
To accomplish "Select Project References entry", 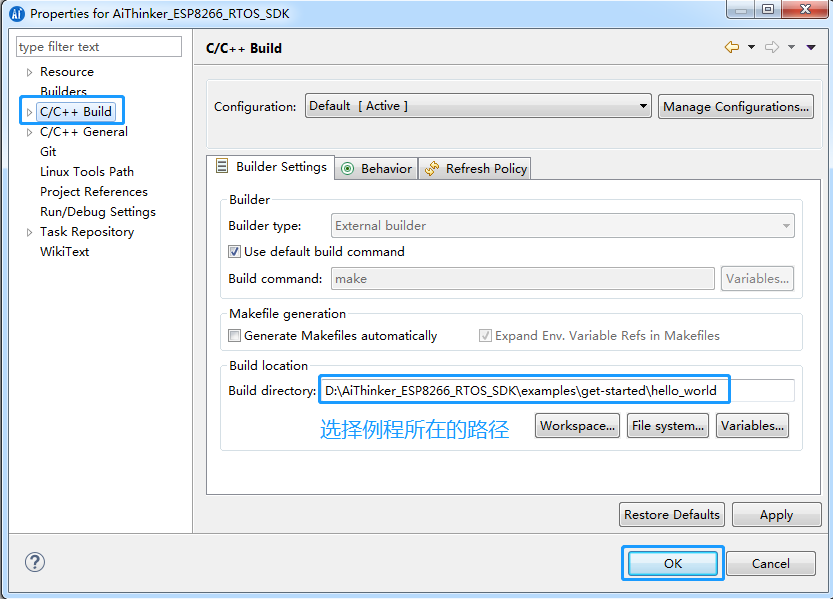I will (94, 192).
